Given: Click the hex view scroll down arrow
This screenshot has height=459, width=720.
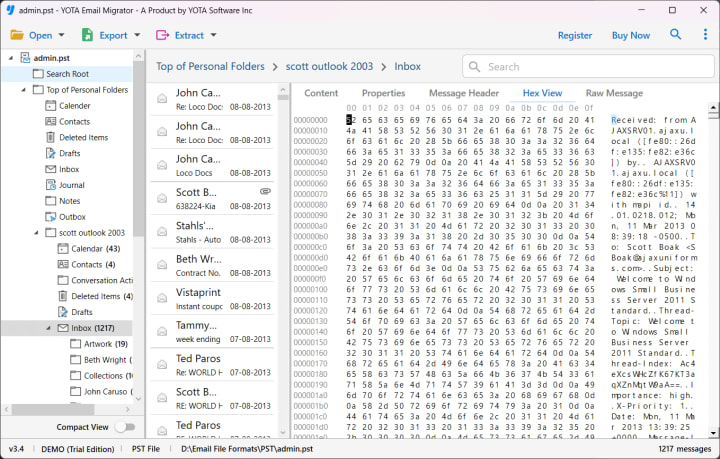Looking at the screenshot, I should click(713, 432).
